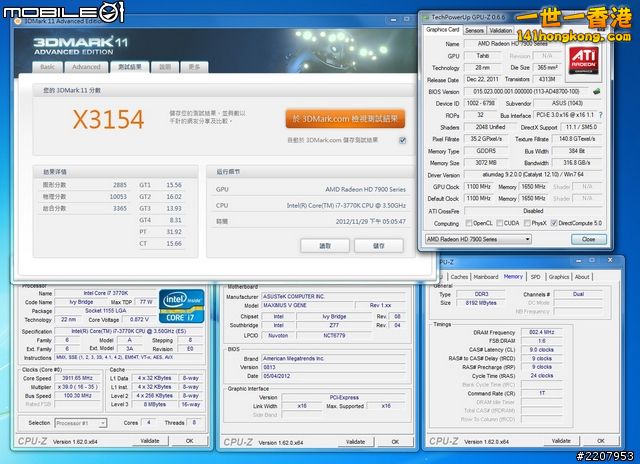Click the orange view results on 3DMark.com button
Viewport: 640px width, 464px height.
click(x=345, y=119)
